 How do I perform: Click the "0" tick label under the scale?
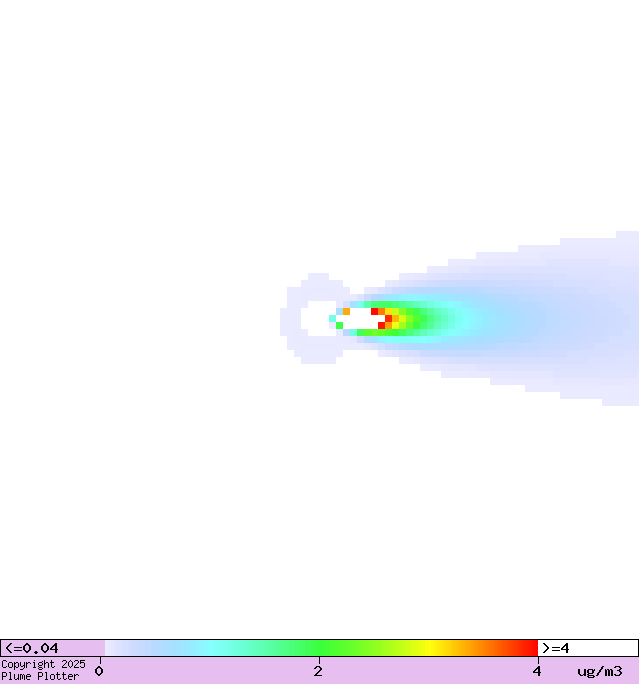tap(99, 671)
